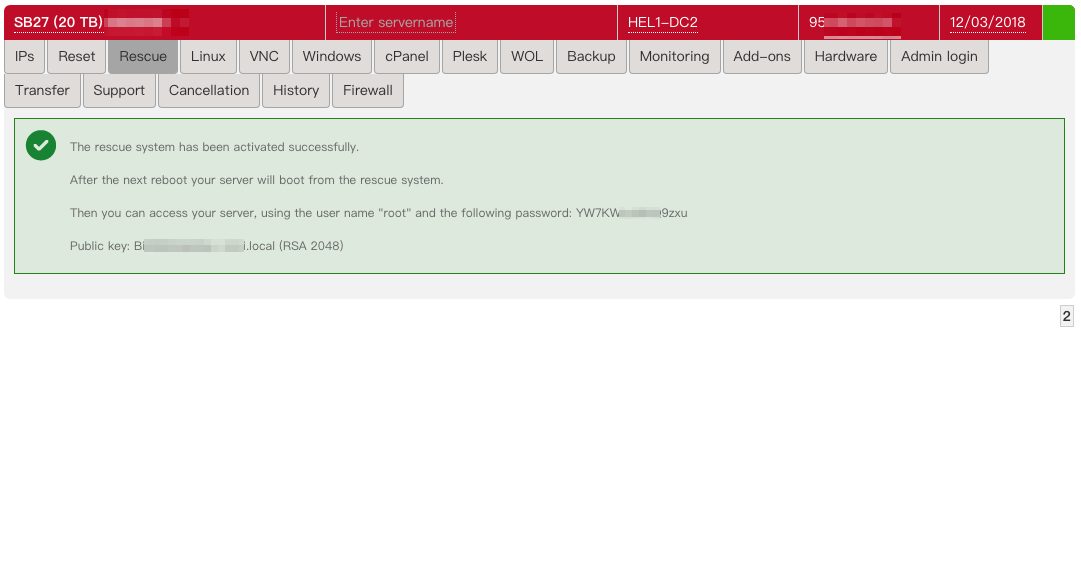Select the Rescue tab
This screenshot has height=574, width=1081.
click(143, 57)
